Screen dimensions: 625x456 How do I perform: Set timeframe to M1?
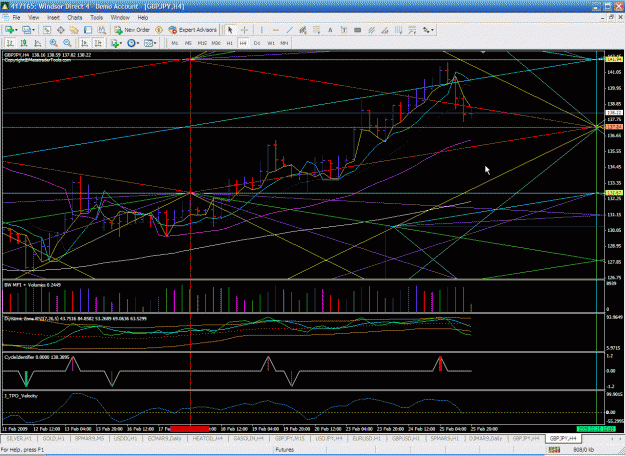click(x=175, y=43)
